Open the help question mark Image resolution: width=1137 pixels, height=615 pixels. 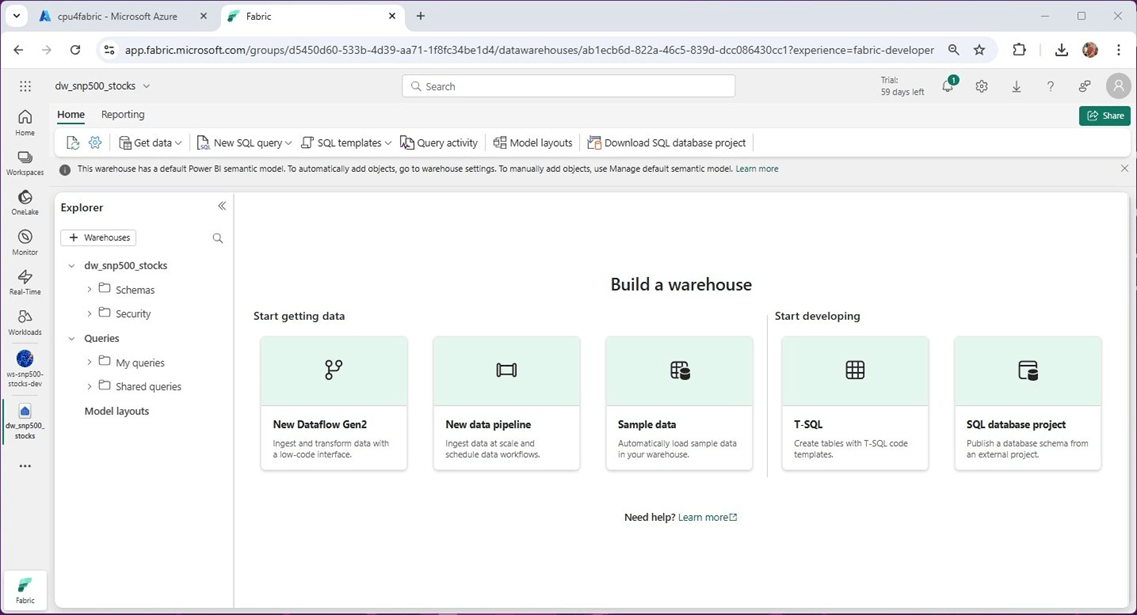point(1050,86)
